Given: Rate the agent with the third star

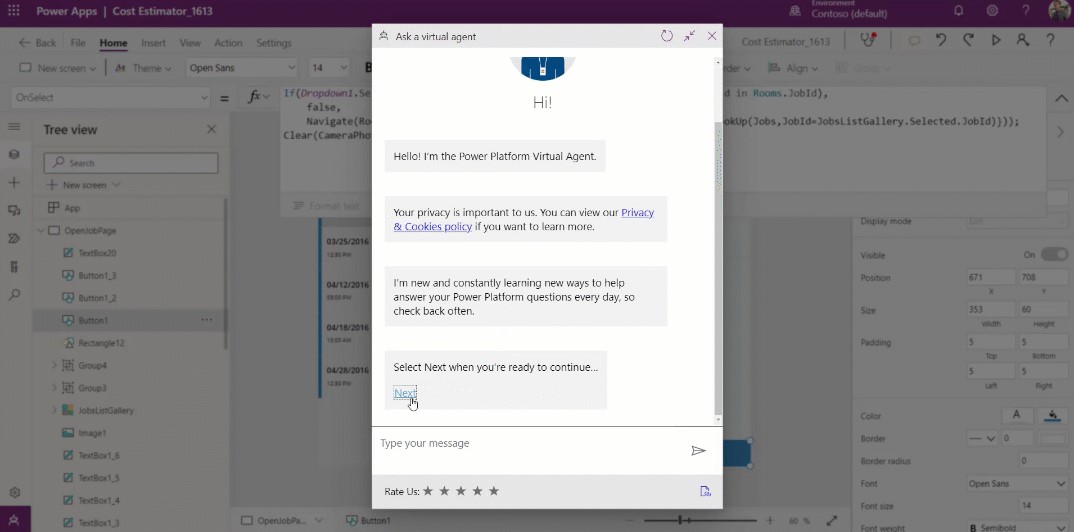Looking at the screenshot, I should tap(461, 491).
